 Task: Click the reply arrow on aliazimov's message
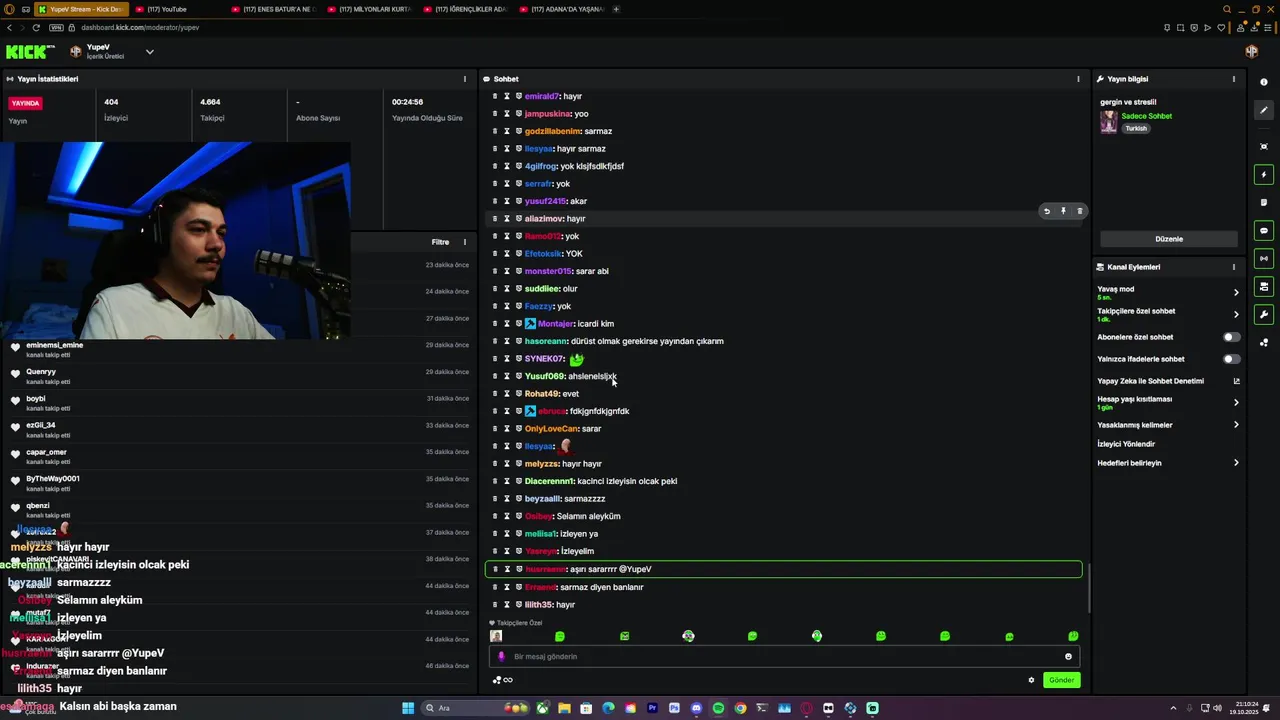pyautogui.click(x=1047, y=211)
